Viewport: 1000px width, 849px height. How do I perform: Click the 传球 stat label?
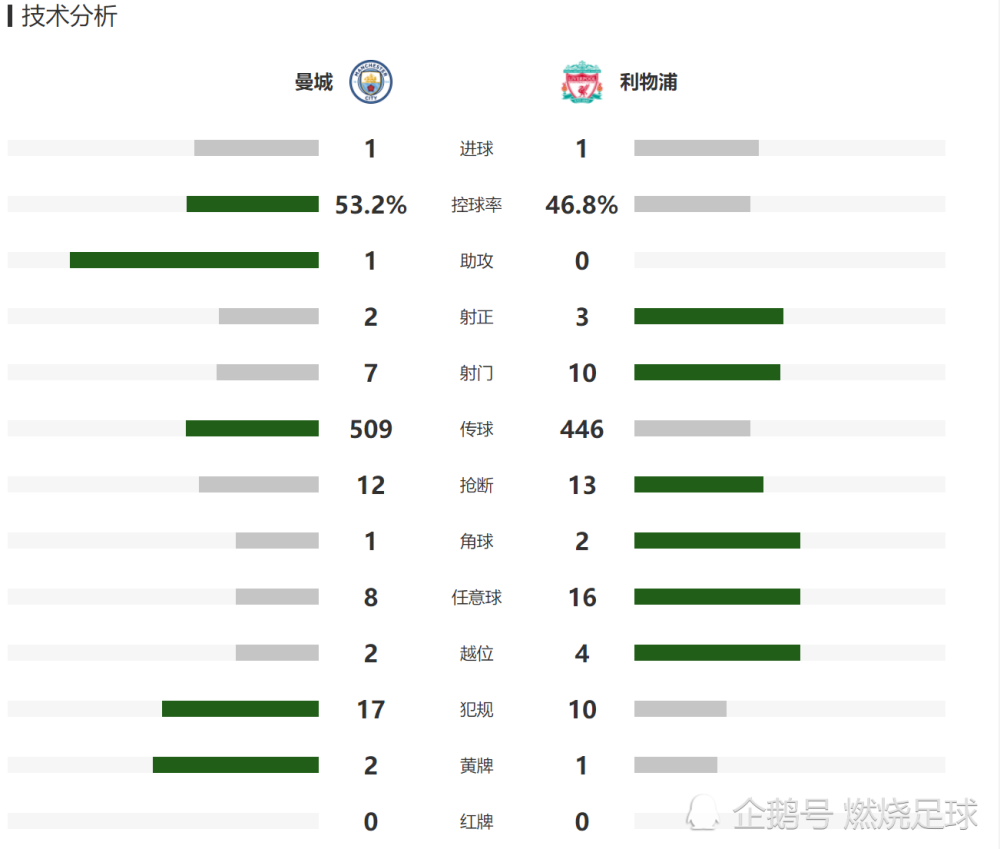pos(476,429)
